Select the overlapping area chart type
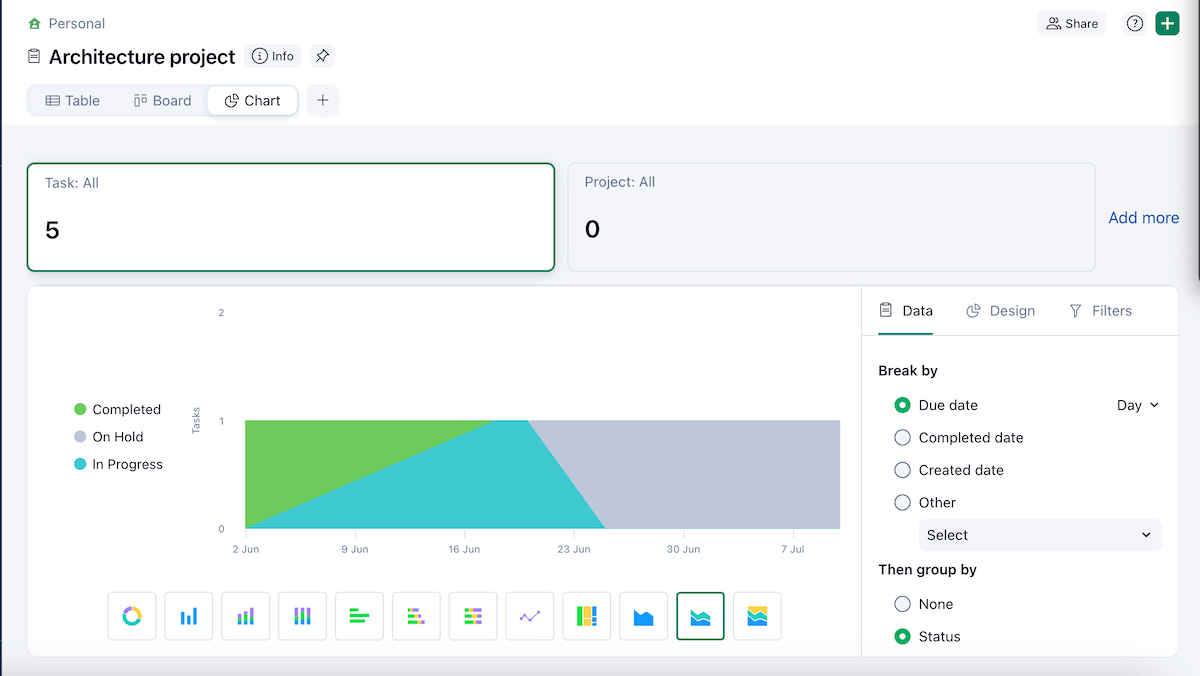This screenshot has width=1200, height=676. [x=758, y=616]
